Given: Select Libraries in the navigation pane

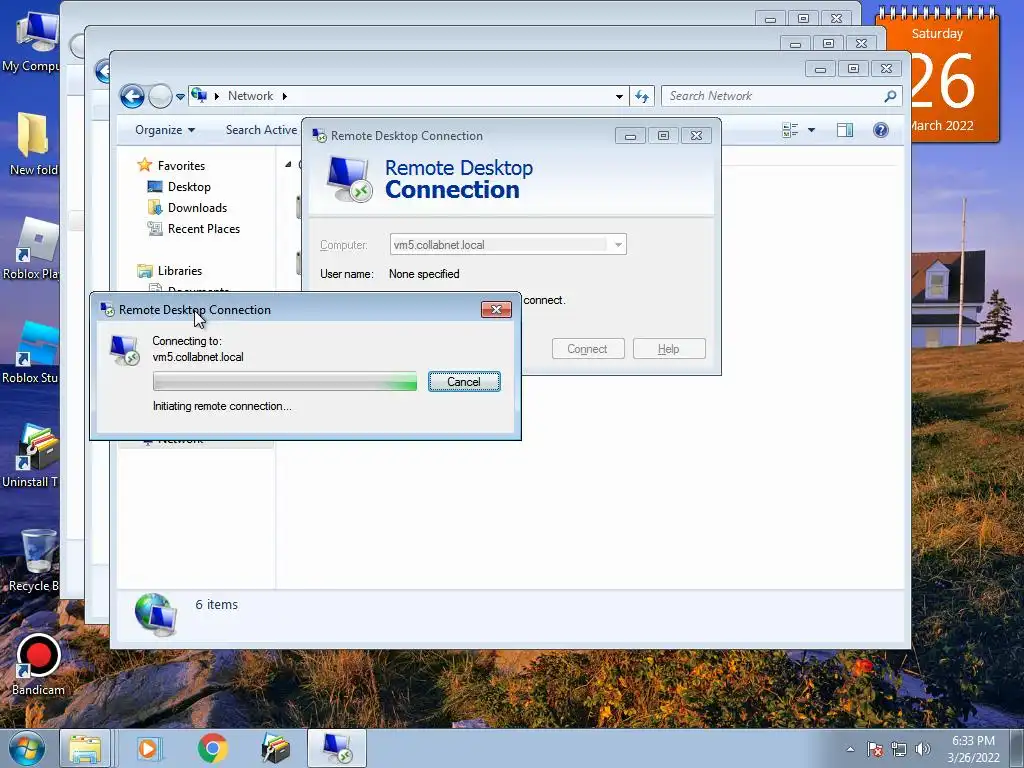Looking at the screenshot, I should [x=180, y=270].
